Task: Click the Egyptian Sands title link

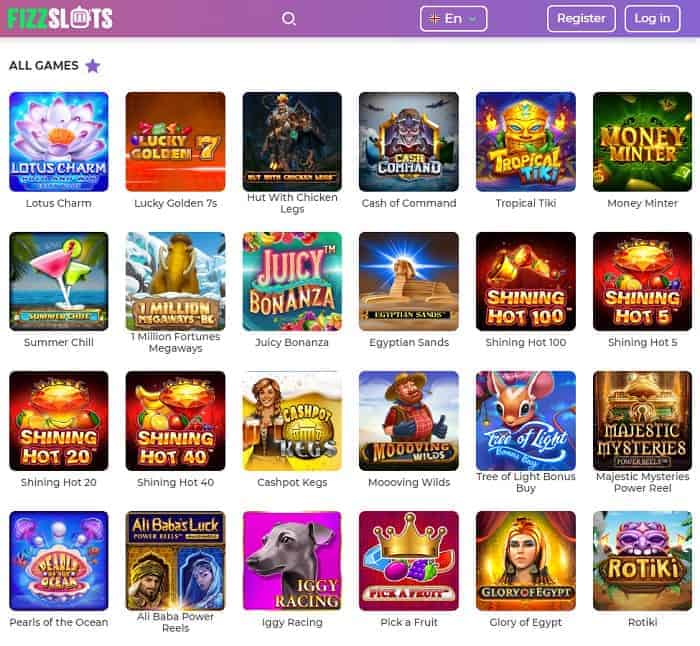Action: click(409, 342)
